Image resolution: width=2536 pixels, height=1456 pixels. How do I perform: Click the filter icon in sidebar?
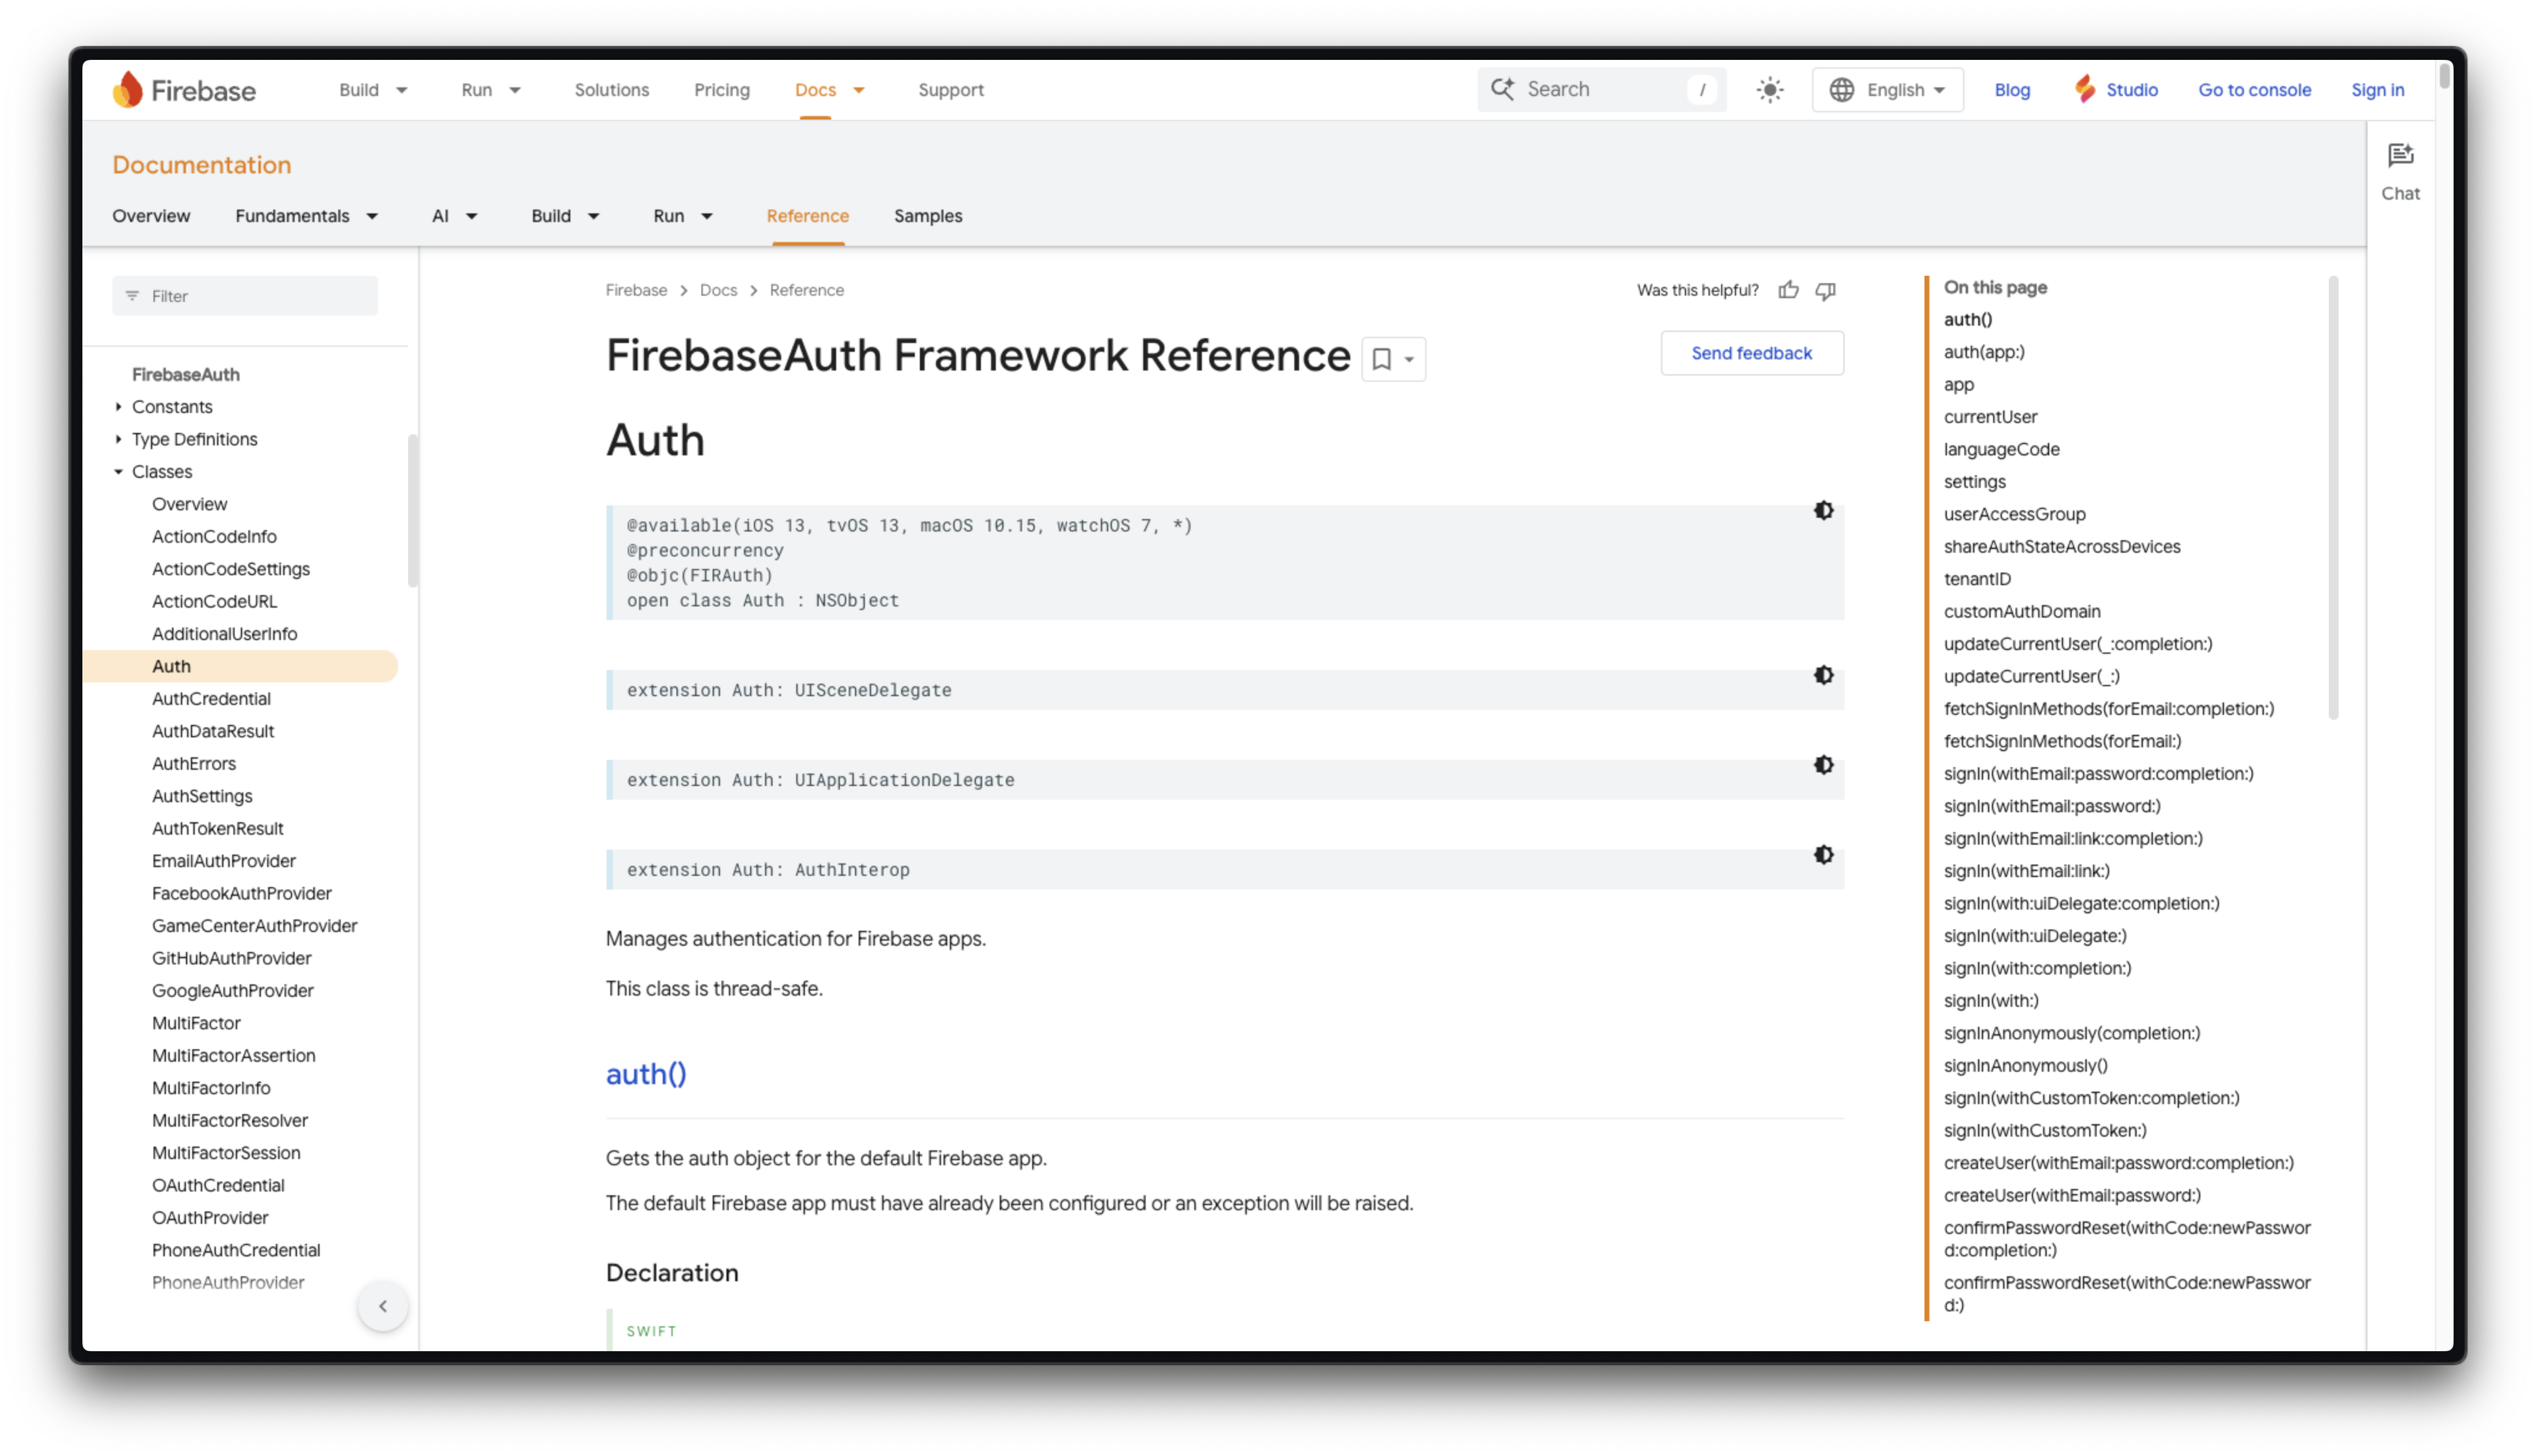pyautogui.click(x=132, y=296)
